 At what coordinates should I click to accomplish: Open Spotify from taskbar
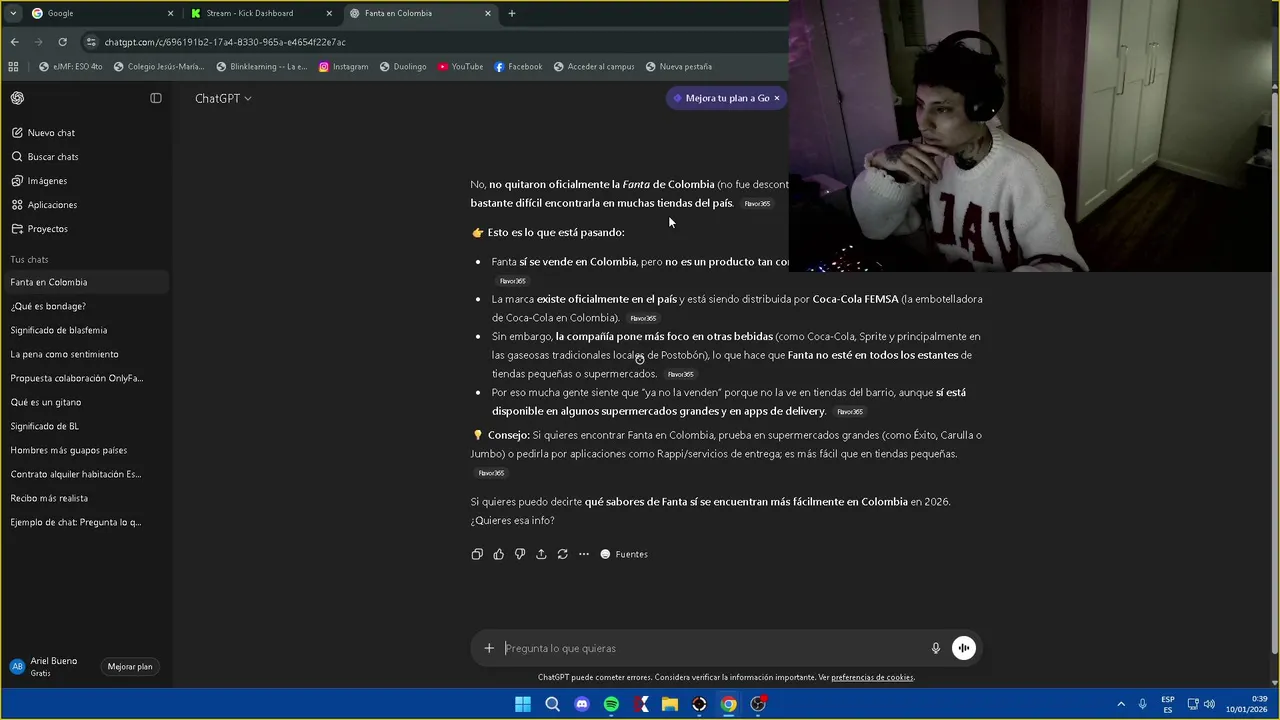coord(611,704)
